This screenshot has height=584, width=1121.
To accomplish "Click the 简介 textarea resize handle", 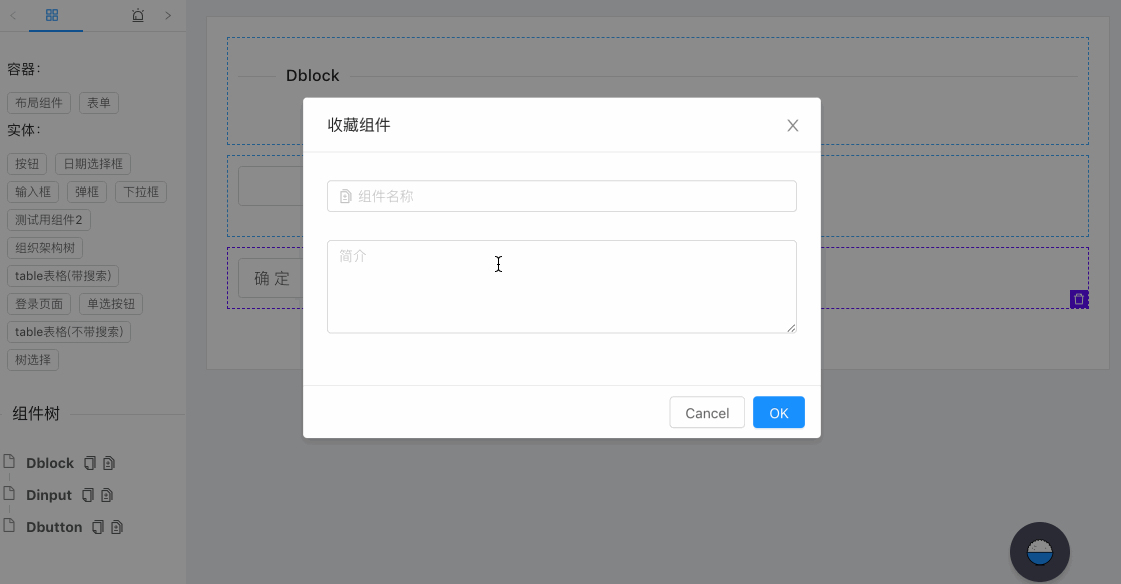I will coord(791,328).
